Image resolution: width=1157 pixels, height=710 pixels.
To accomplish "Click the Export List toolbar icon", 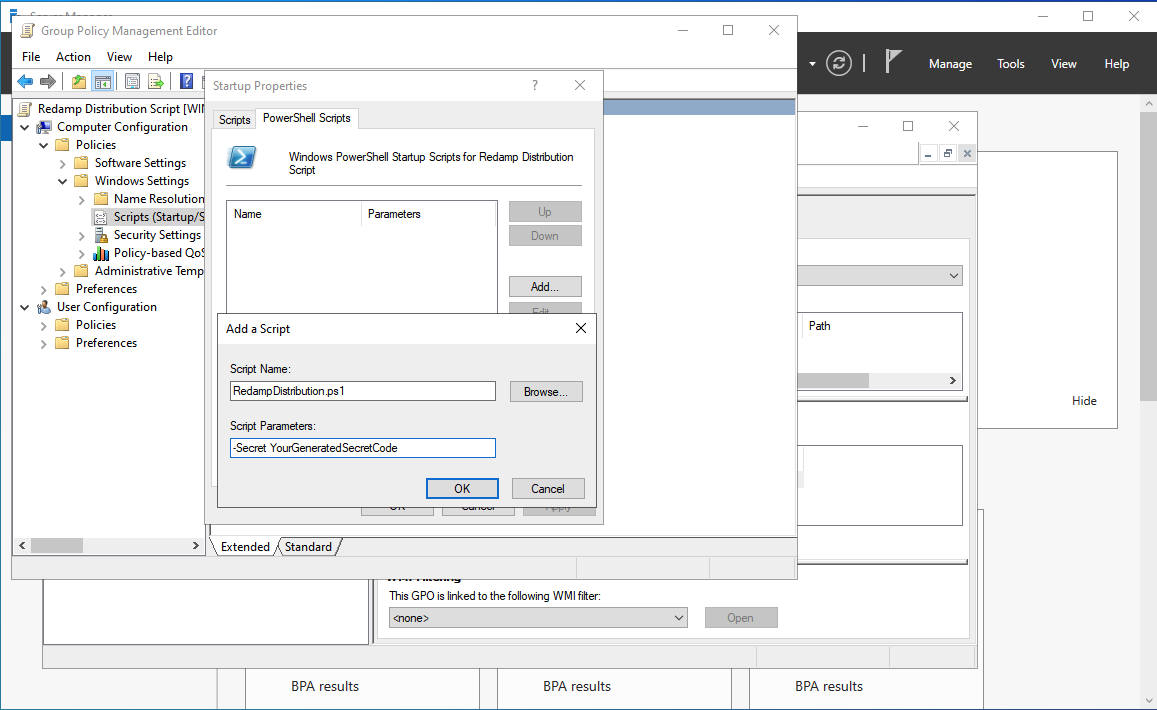I will [156, 82].
